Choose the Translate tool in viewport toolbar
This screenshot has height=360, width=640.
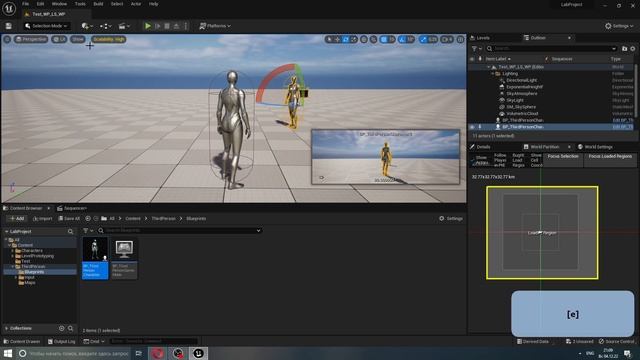tap(338, 39)
